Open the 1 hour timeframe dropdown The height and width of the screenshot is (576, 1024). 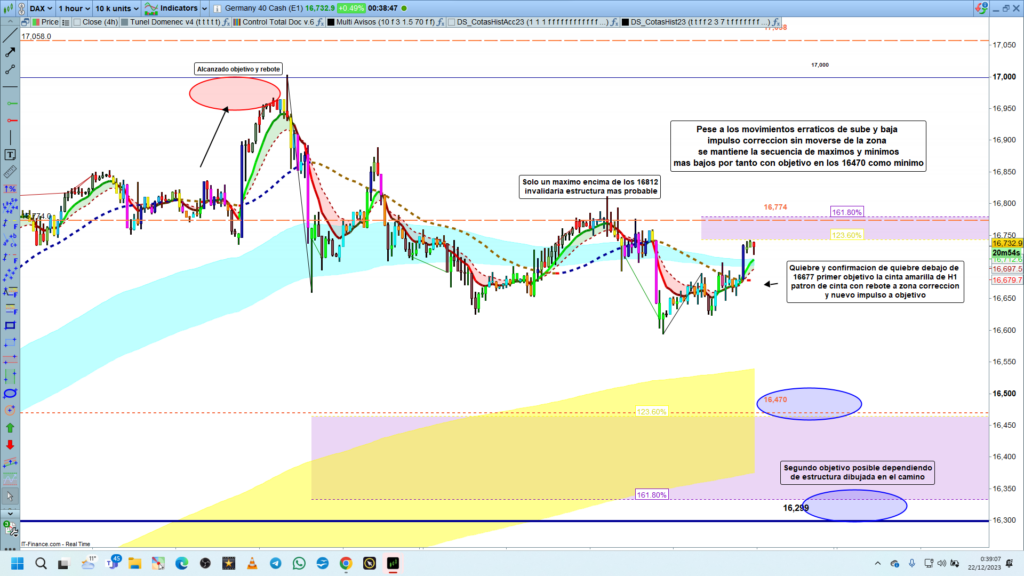pos(74,7)
